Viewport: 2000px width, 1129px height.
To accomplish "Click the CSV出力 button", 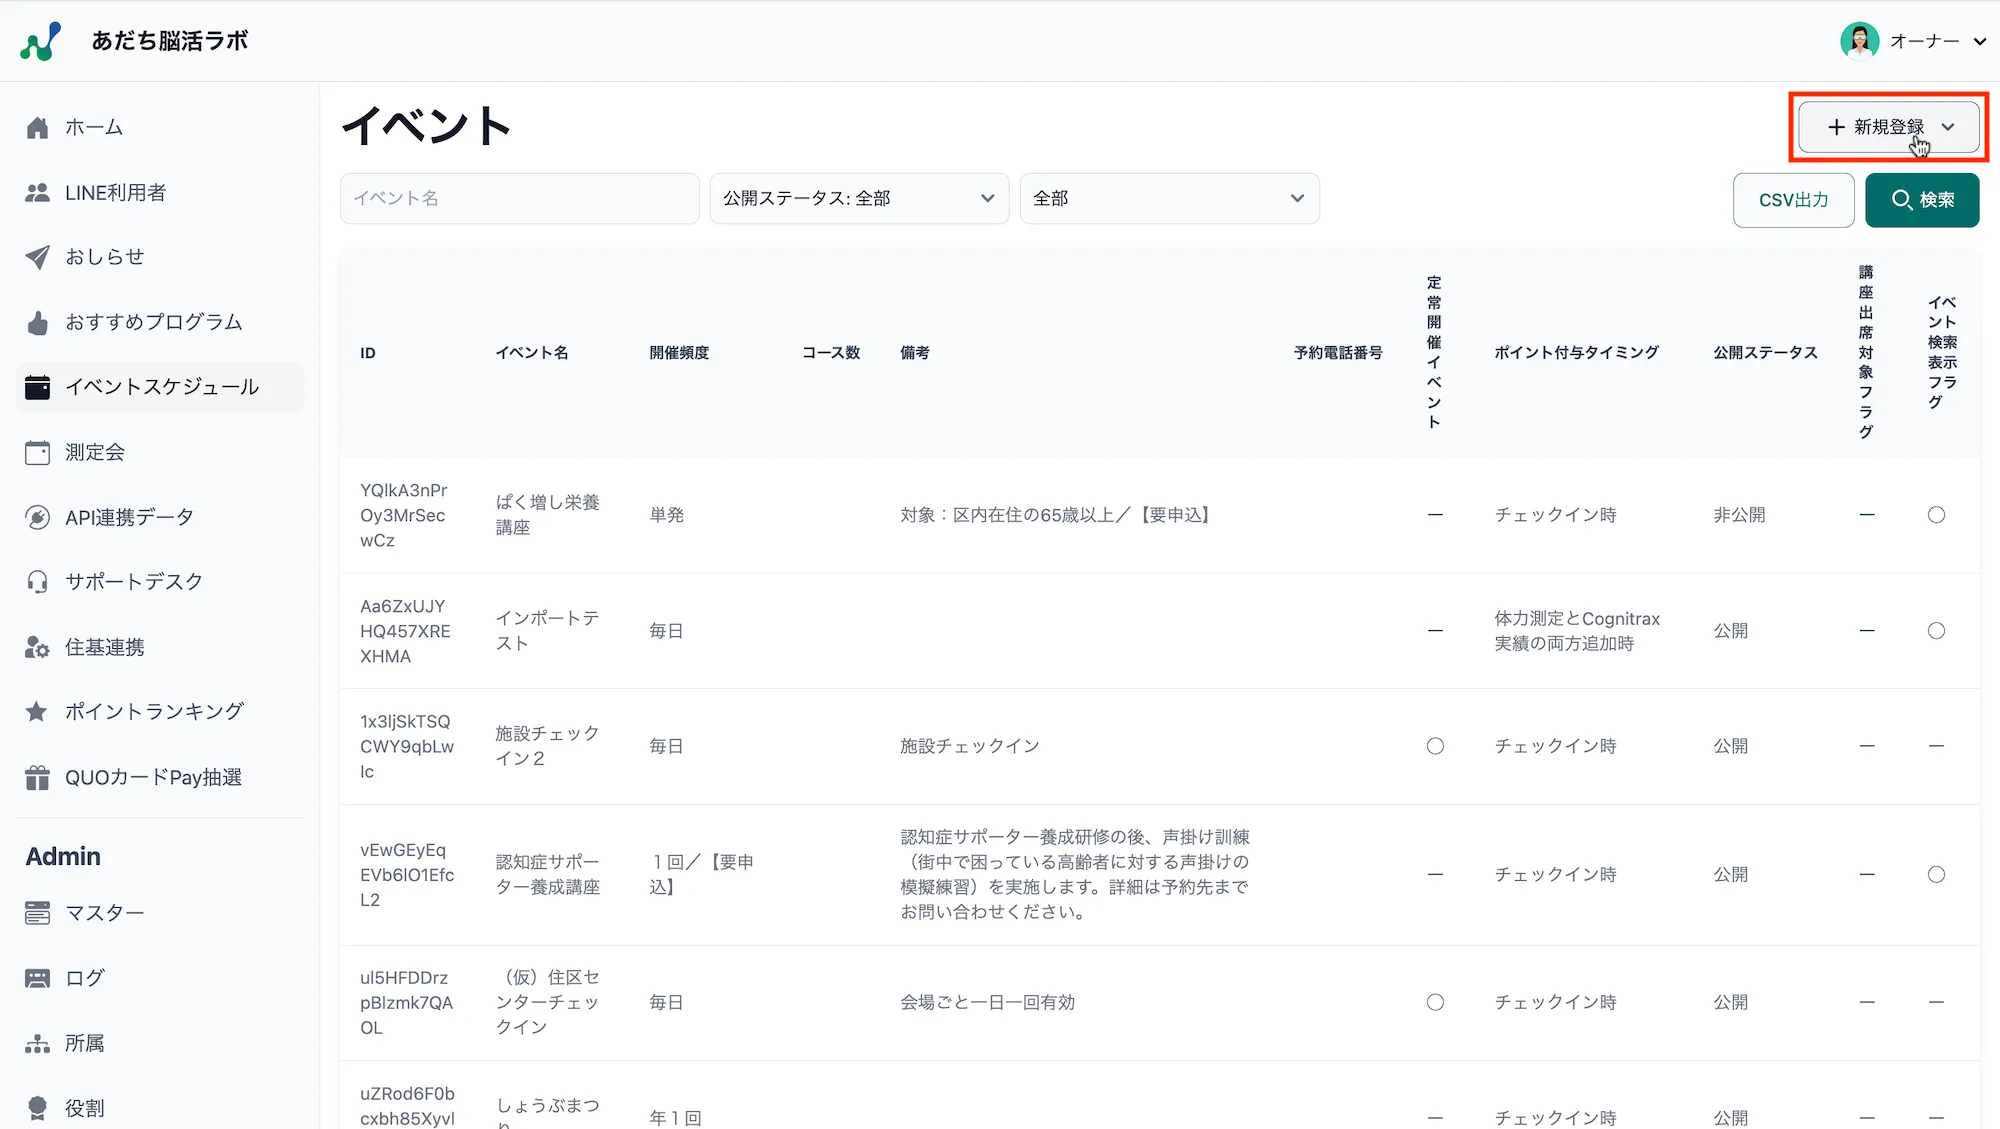I will coord(1793,199).
